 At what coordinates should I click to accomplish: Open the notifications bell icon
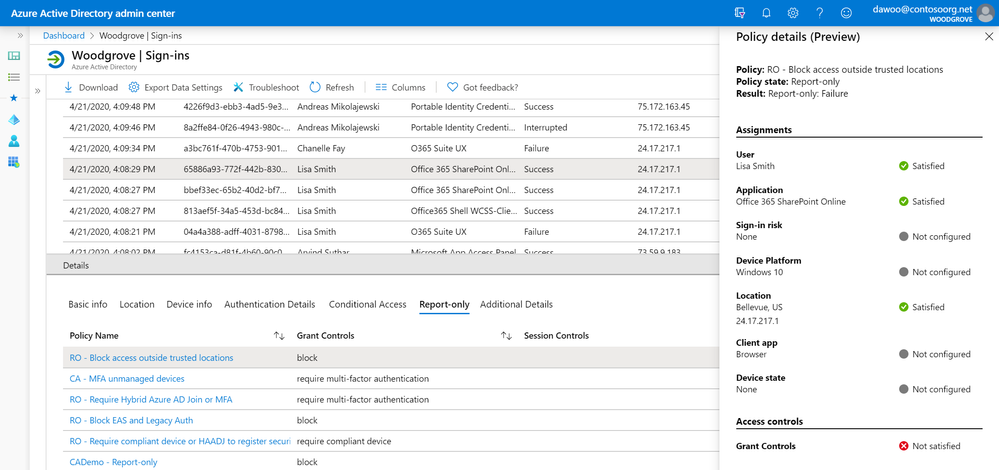click(x=766, y=13)
